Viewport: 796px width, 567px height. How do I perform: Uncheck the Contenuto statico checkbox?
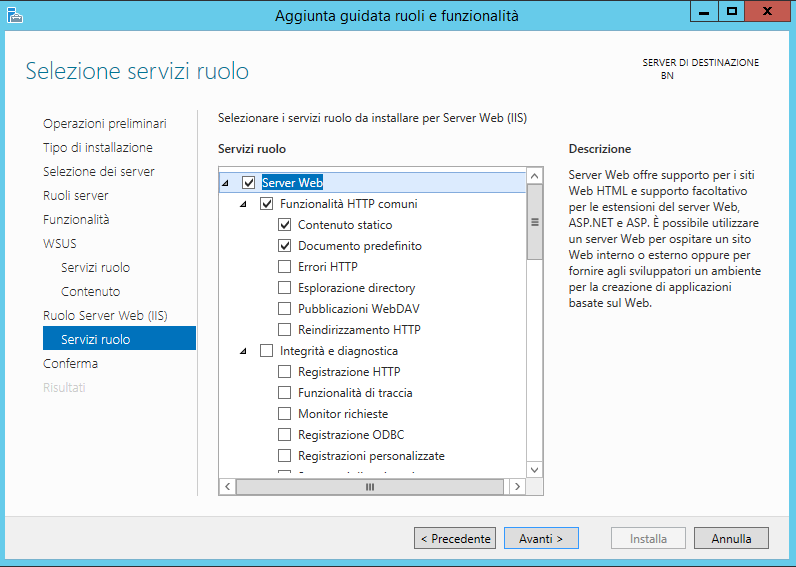(284, 224)
